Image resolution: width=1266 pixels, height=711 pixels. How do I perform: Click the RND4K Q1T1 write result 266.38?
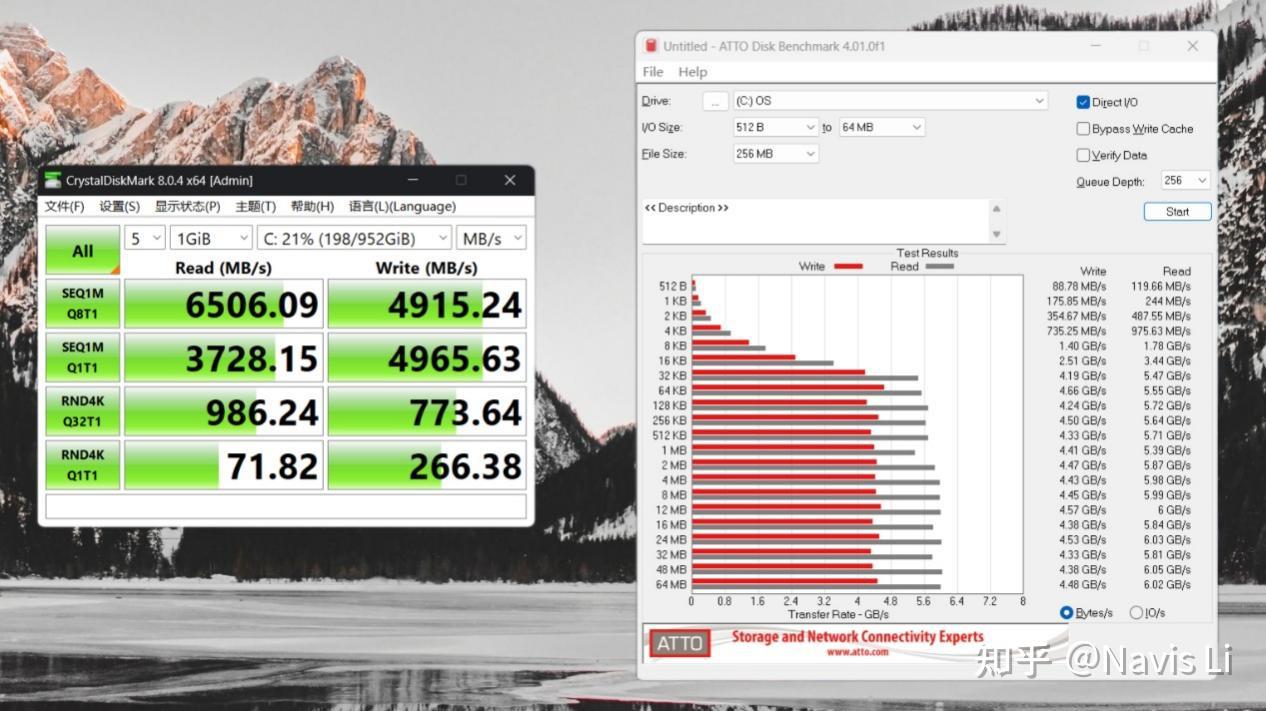click(x=426, y=466)
